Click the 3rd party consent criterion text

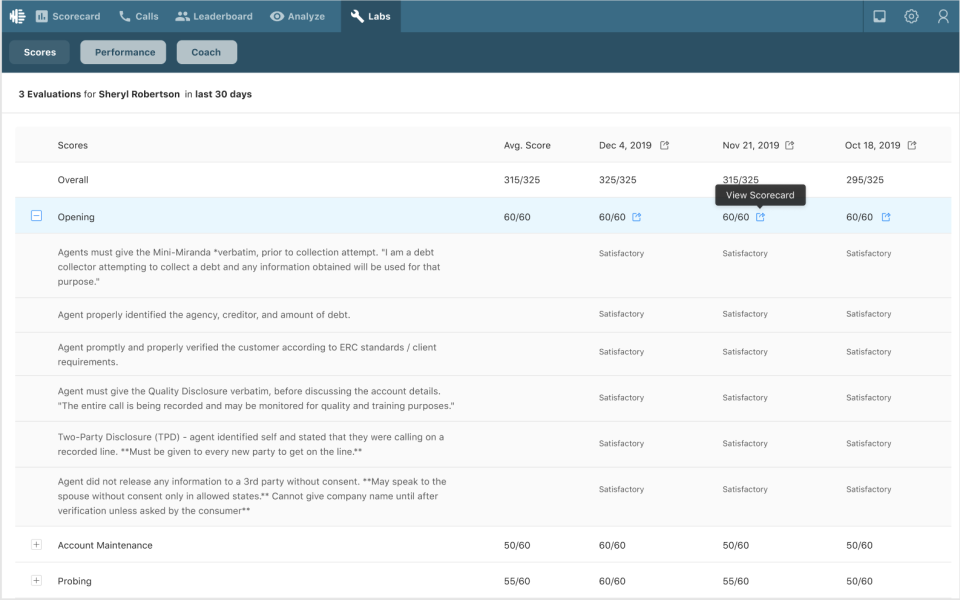252,496
